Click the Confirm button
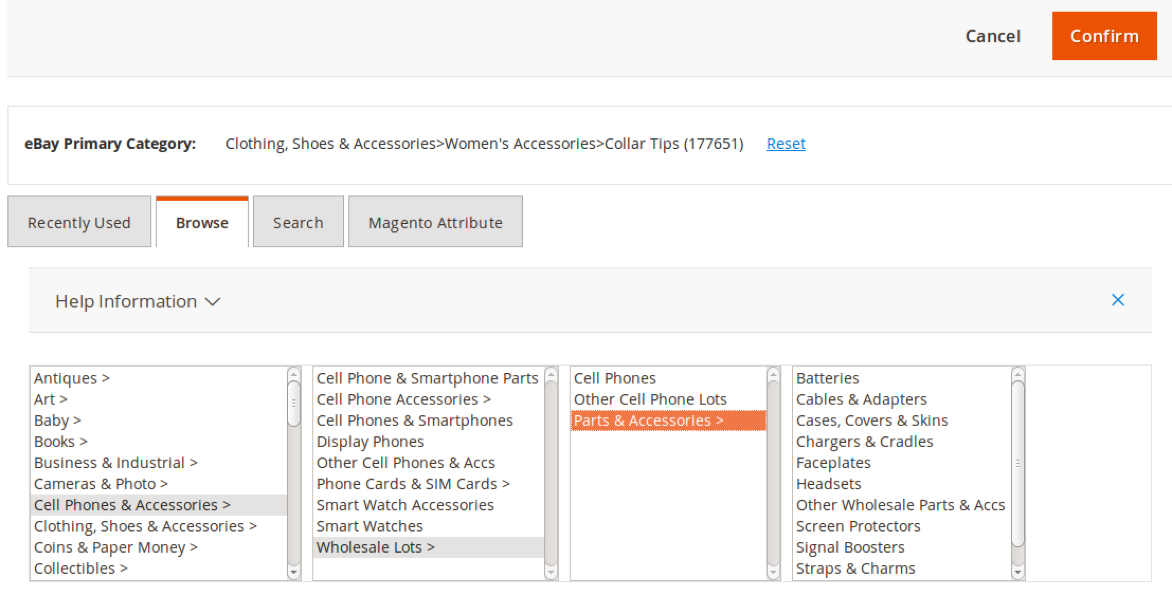The height and width of the screenshot is (597, 1172). click(x=1104, y=36)
